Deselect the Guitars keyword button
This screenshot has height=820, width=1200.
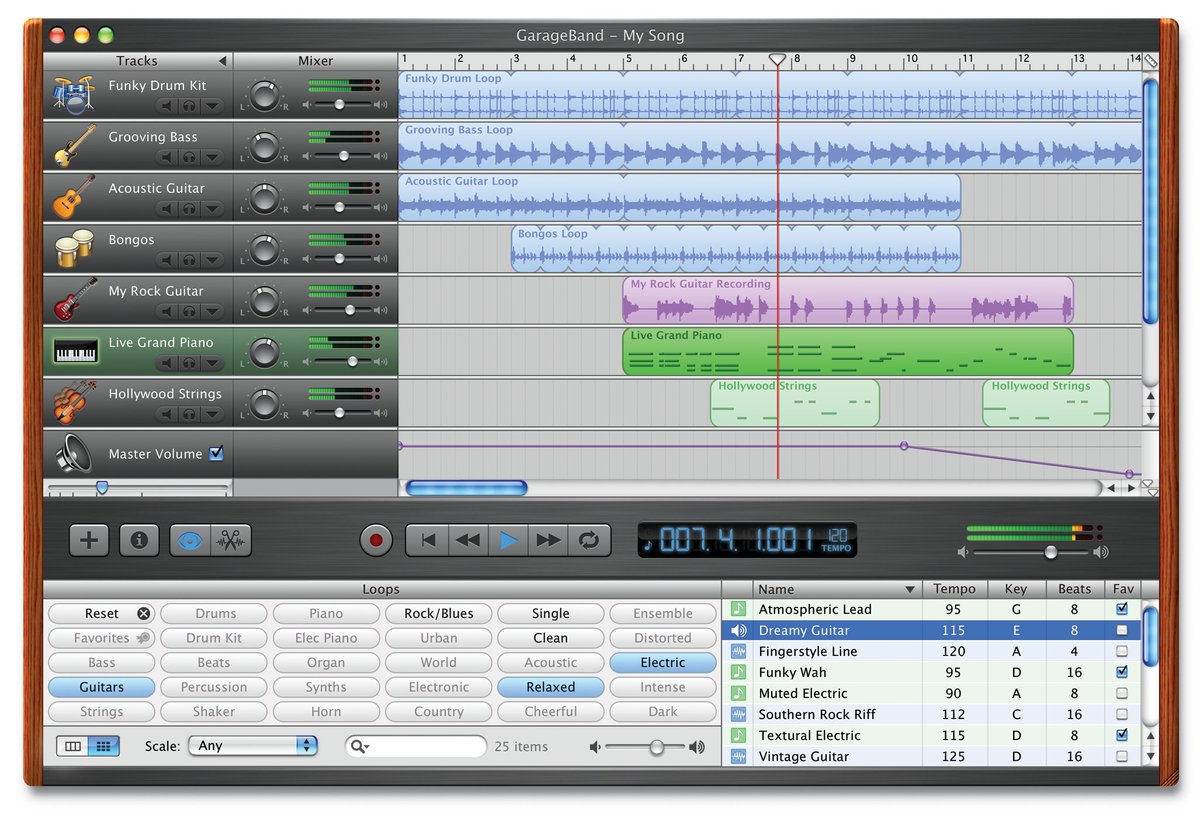[102, 687]
